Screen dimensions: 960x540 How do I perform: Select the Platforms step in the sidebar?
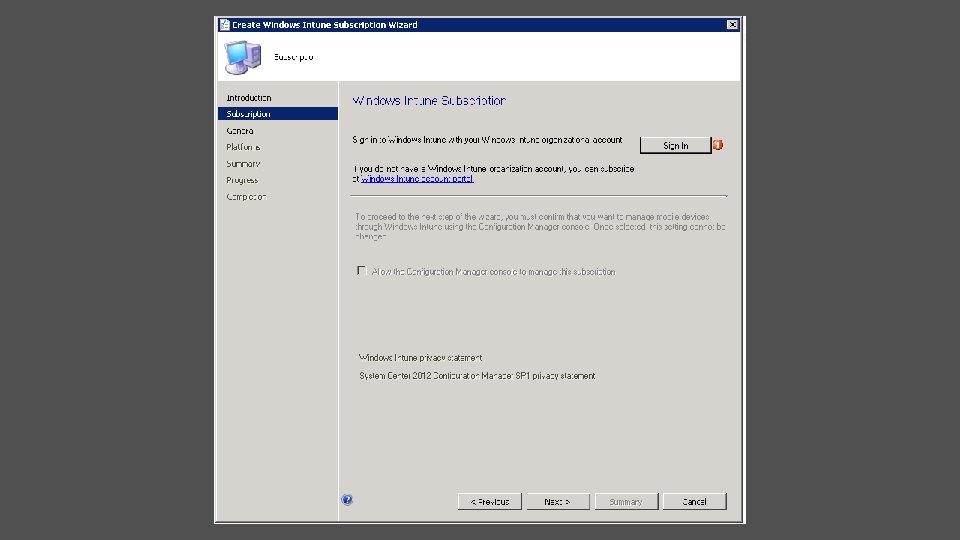(243, 147)
